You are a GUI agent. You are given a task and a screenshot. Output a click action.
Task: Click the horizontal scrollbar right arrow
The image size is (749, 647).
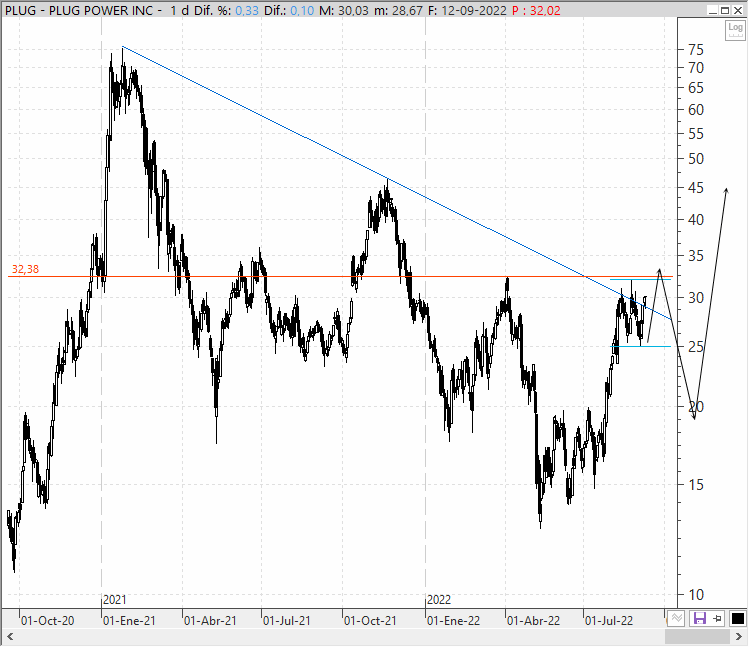point(739,636)
